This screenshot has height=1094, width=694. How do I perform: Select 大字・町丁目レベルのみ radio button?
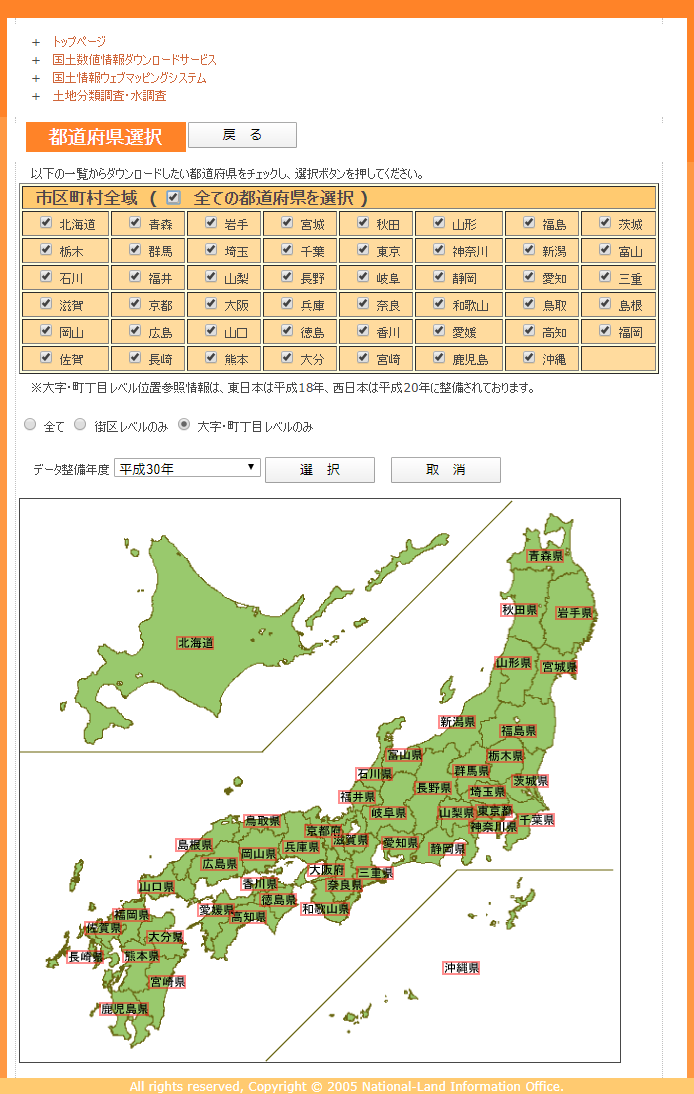[x=184, y=425]
